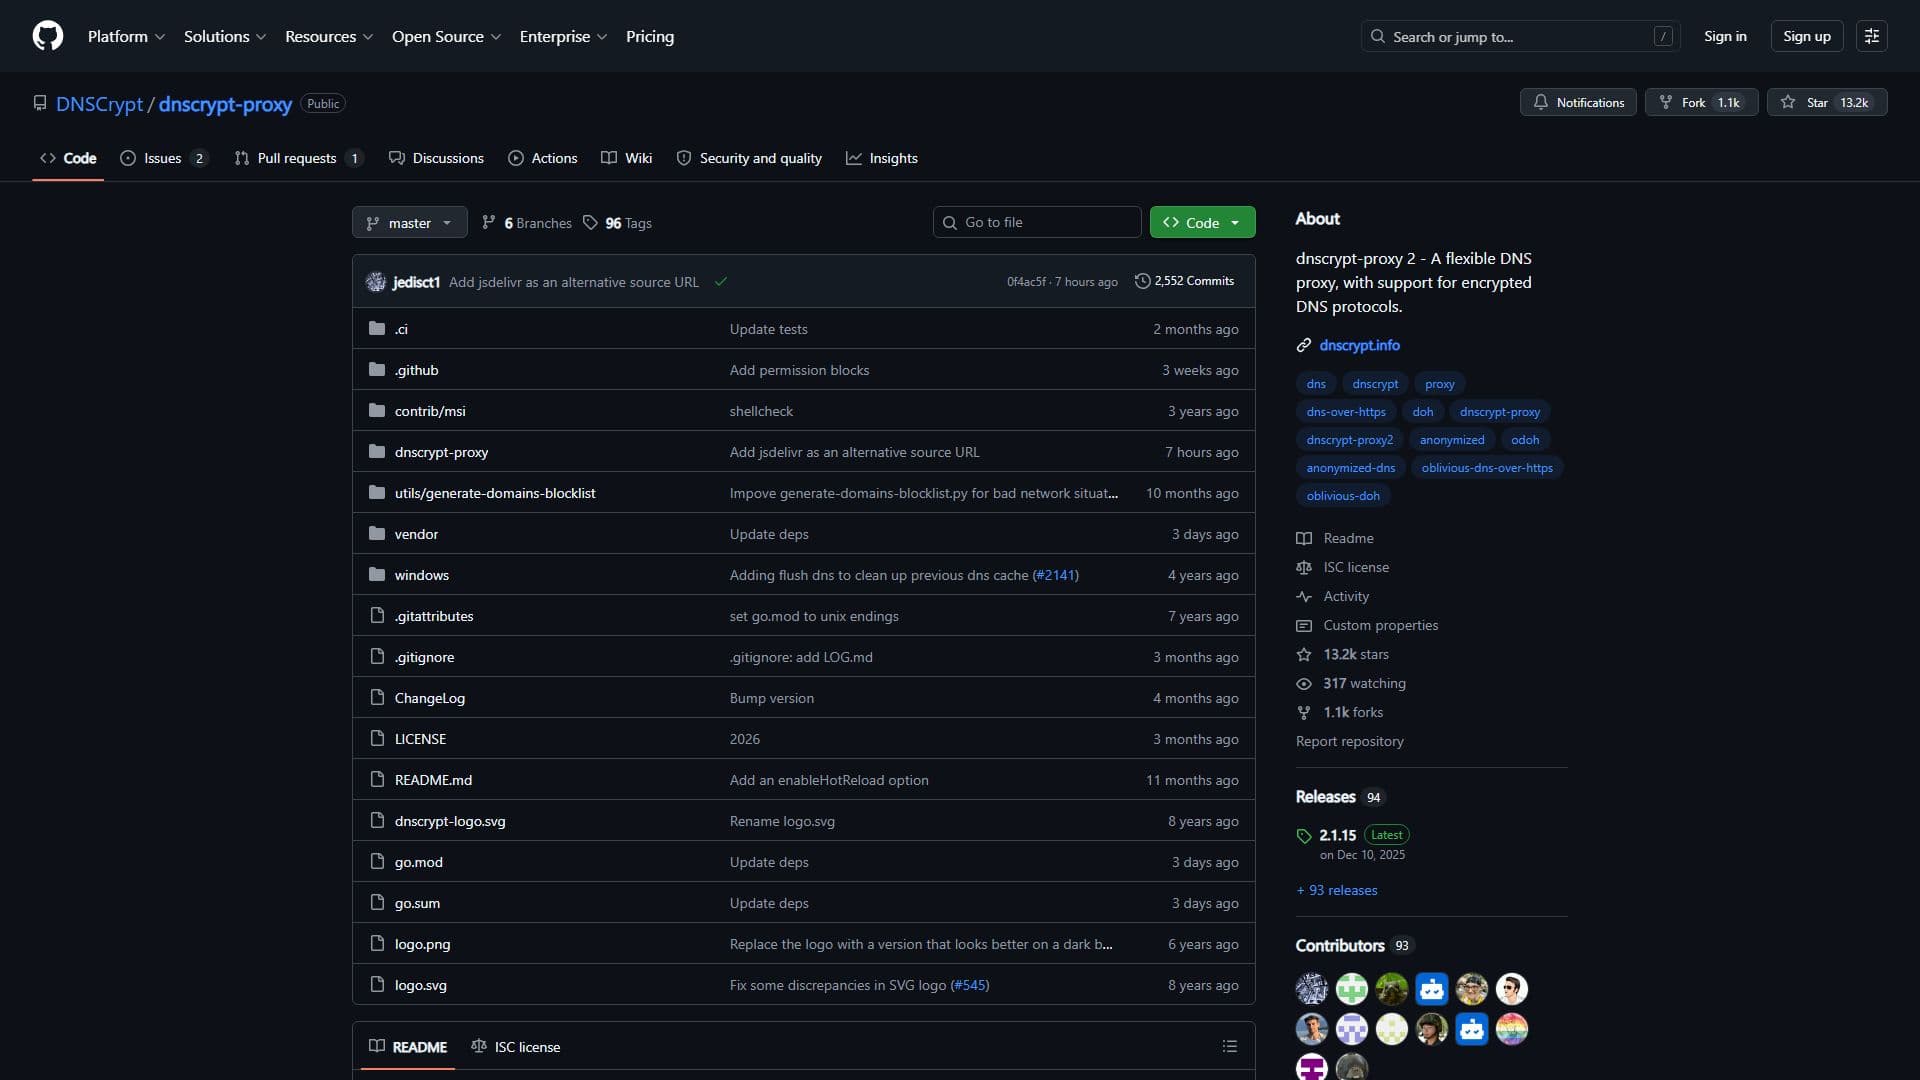
Task: Click the green check status on latest commit
Action: coord(720,282)
